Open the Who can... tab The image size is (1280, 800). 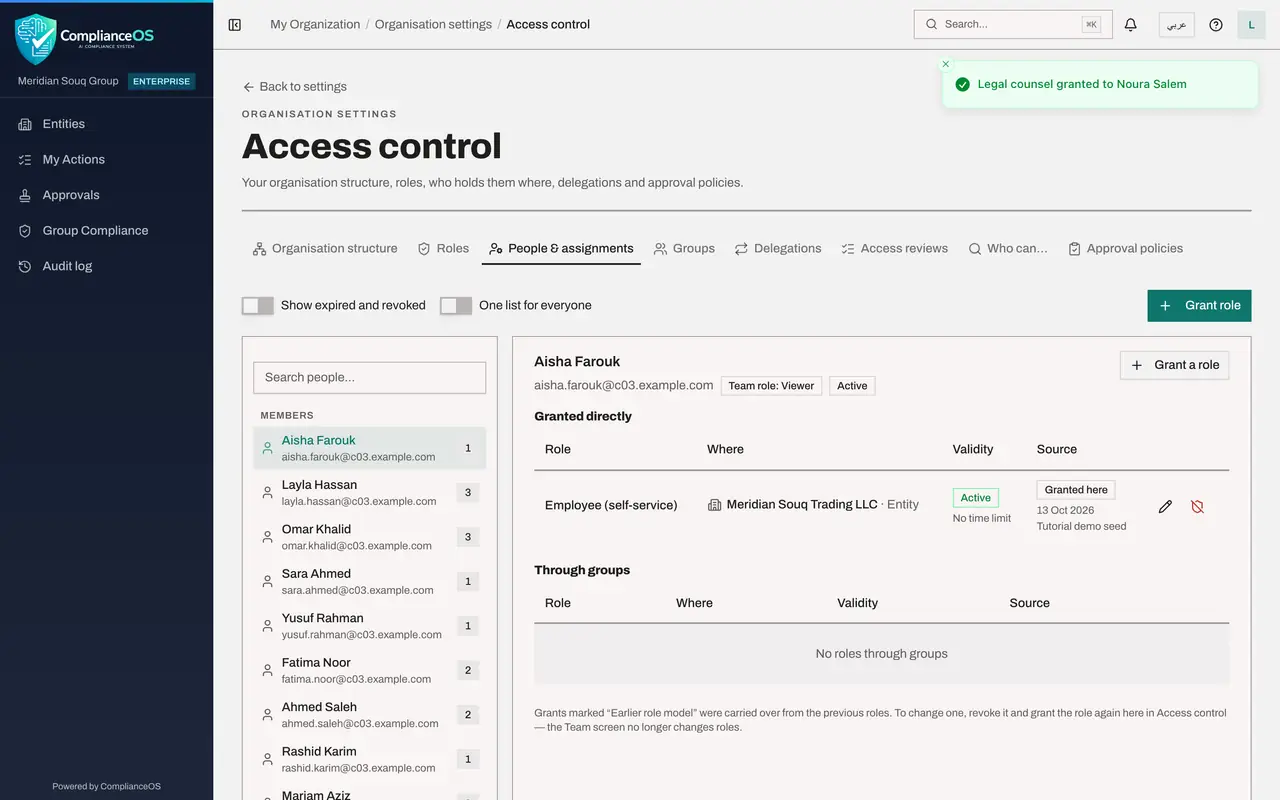[1008, 249]
